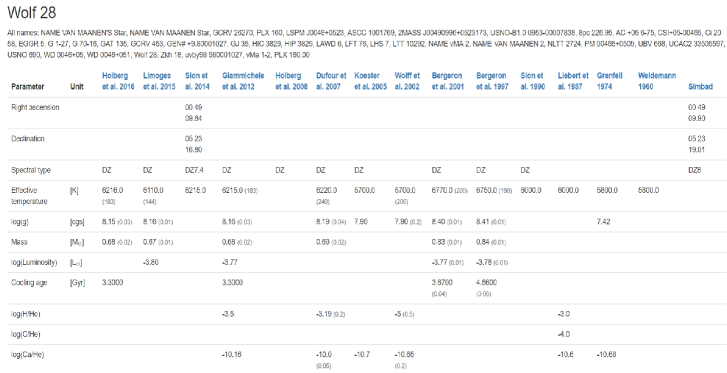727x373 pixels.
Task: Click the [cgs] unit cell
Action: (77, 222)
